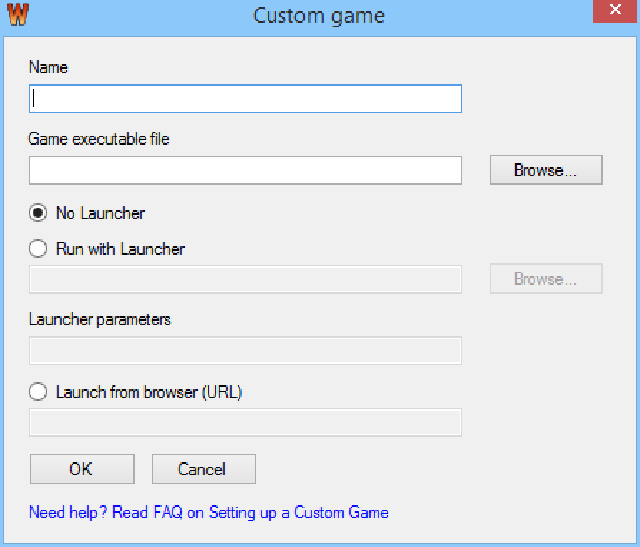Enable the Run with Launcher option
The width and height of the screenshot is (640, 547).
(39, 249)
